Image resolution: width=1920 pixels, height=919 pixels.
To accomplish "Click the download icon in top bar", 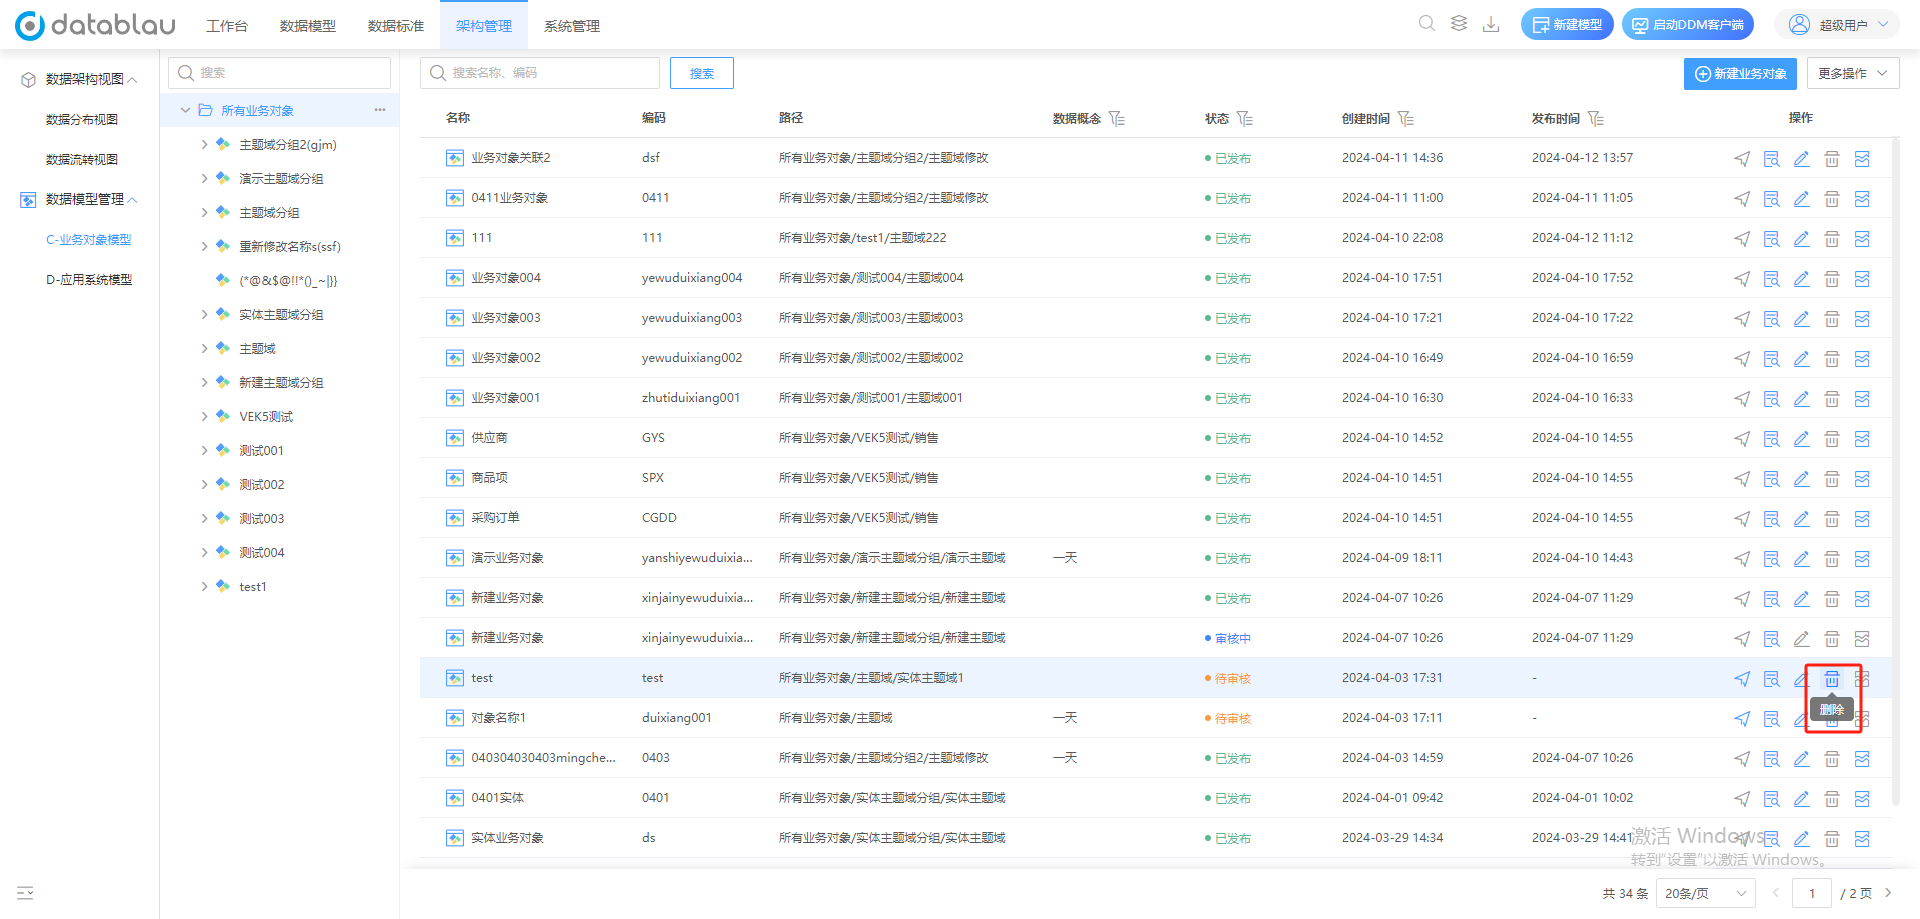I will (1491, 23).
